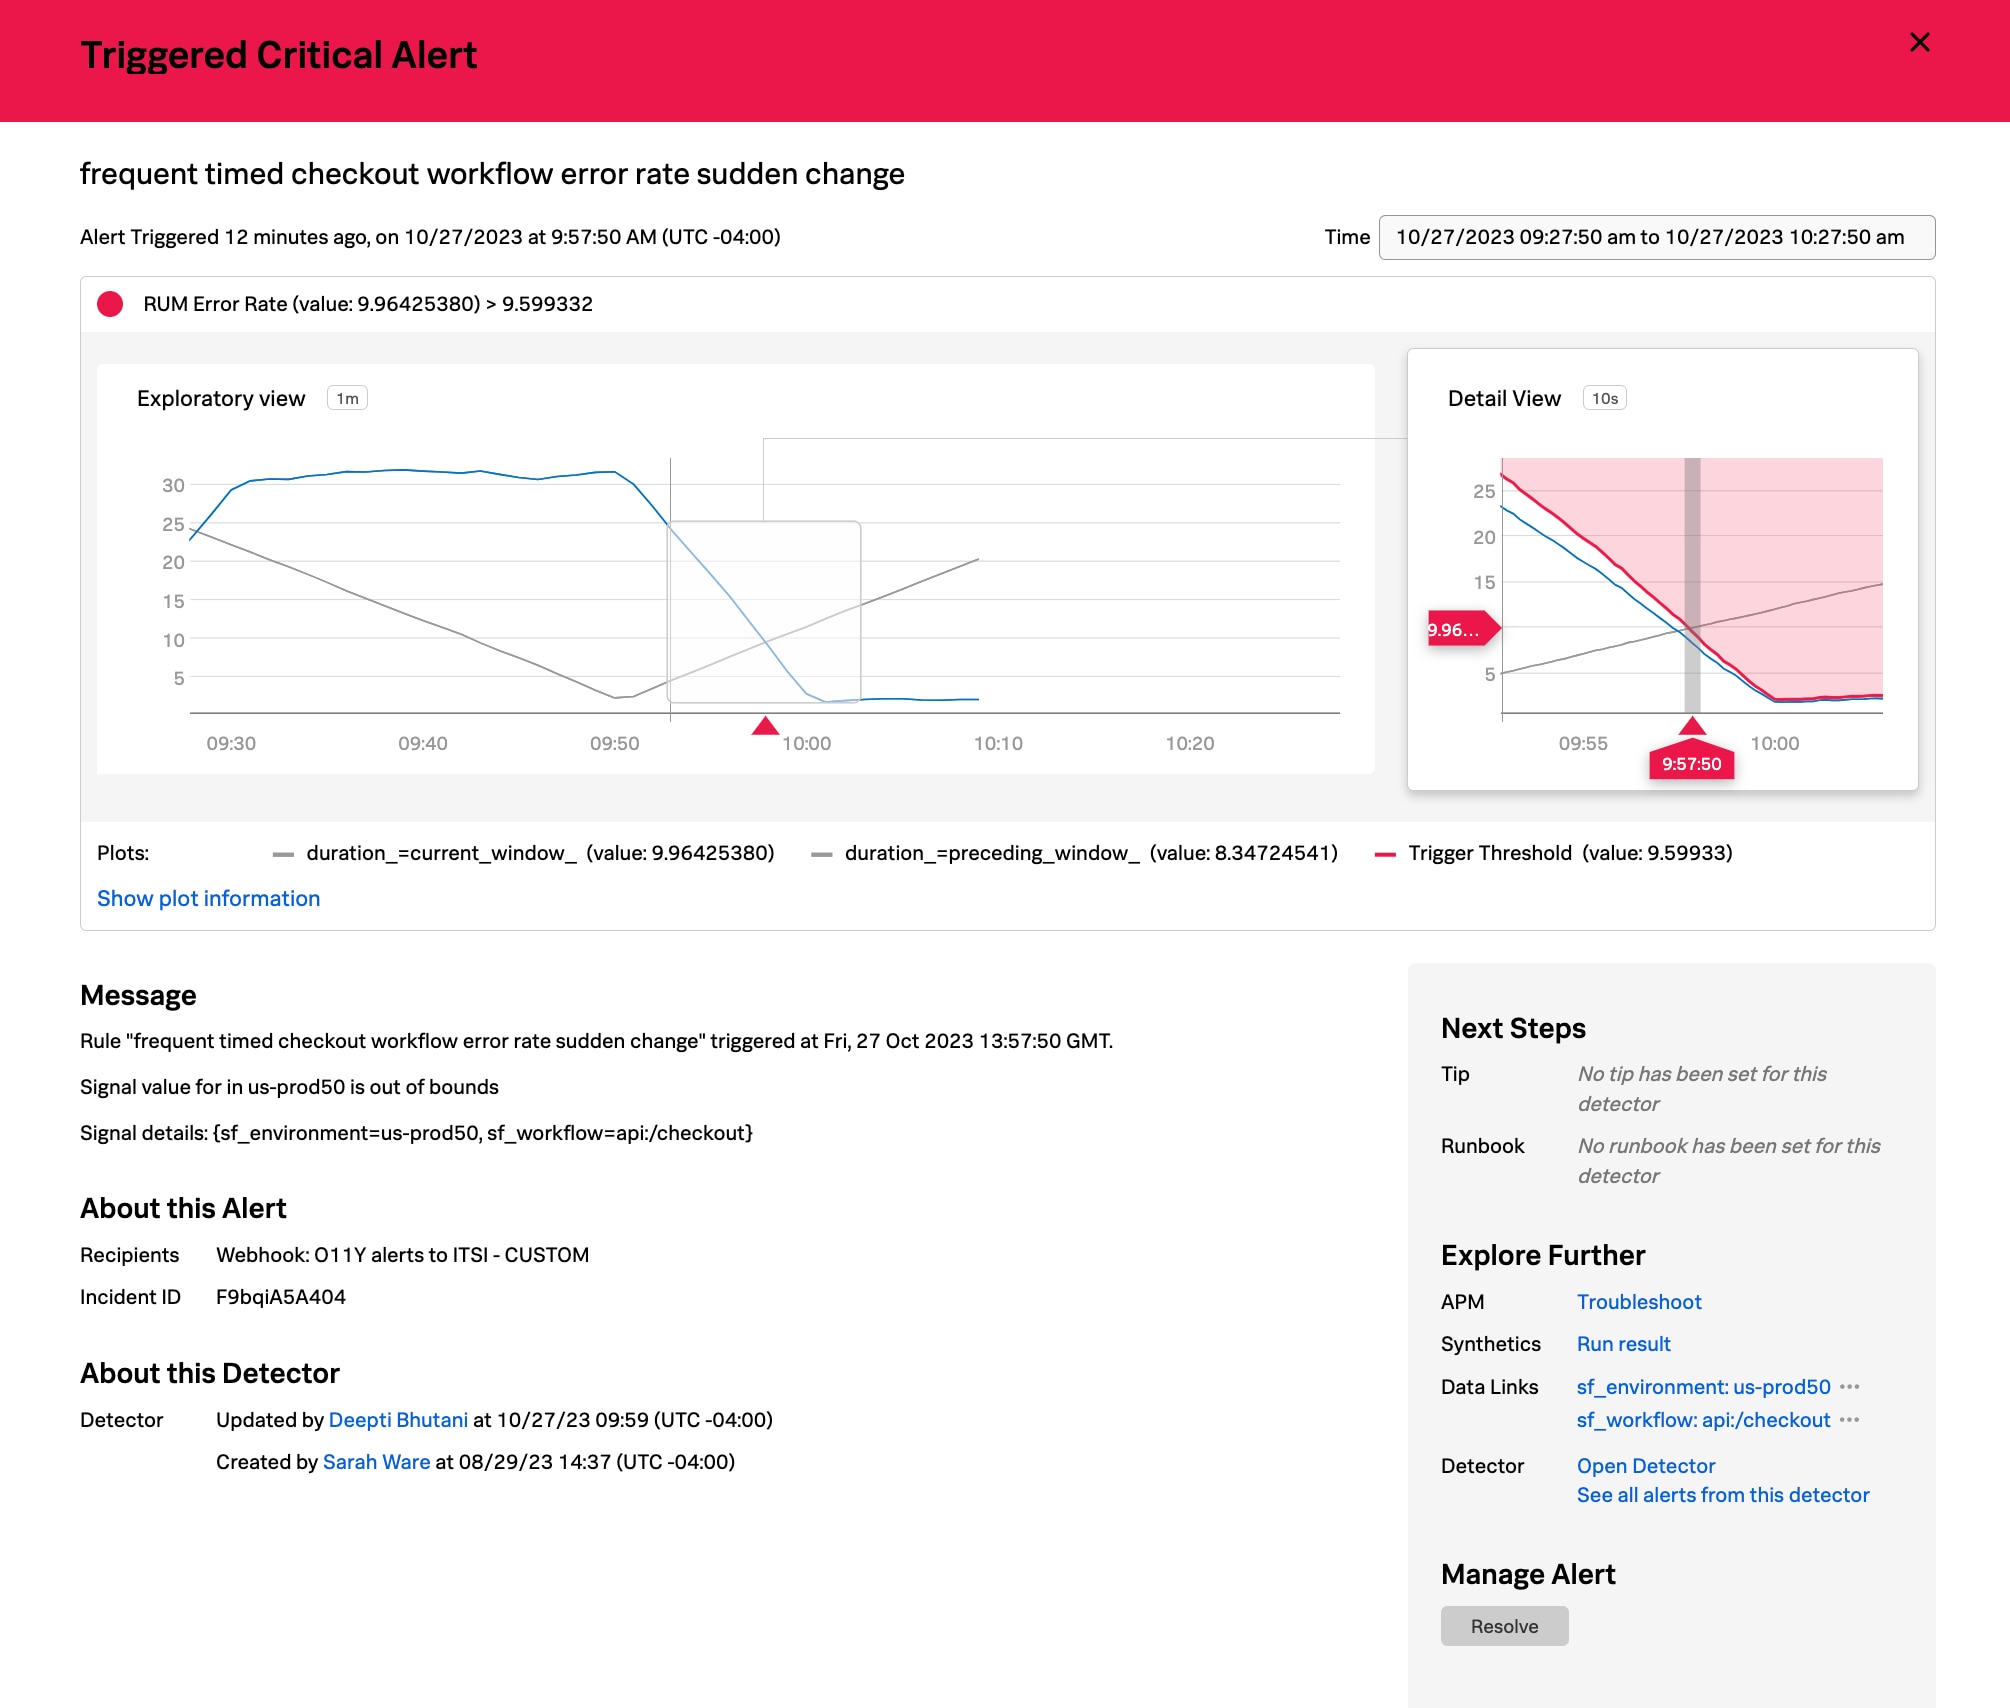The height and width of the screenshot is (1708, 2010).
Task: Open the sf_environment data link ellipsis menu
Action: click(x=1849, y=1387)
